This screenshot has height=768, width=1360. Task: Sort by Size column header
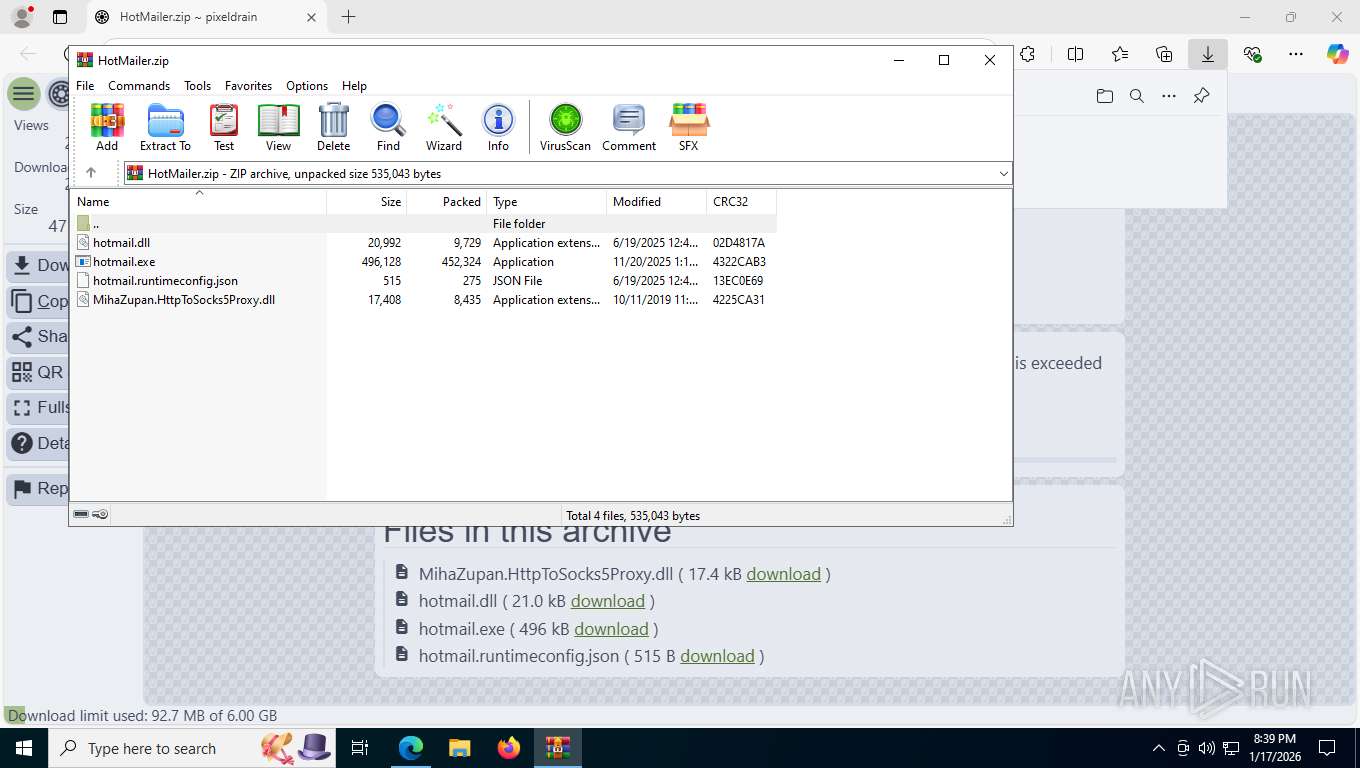point(366,201)
